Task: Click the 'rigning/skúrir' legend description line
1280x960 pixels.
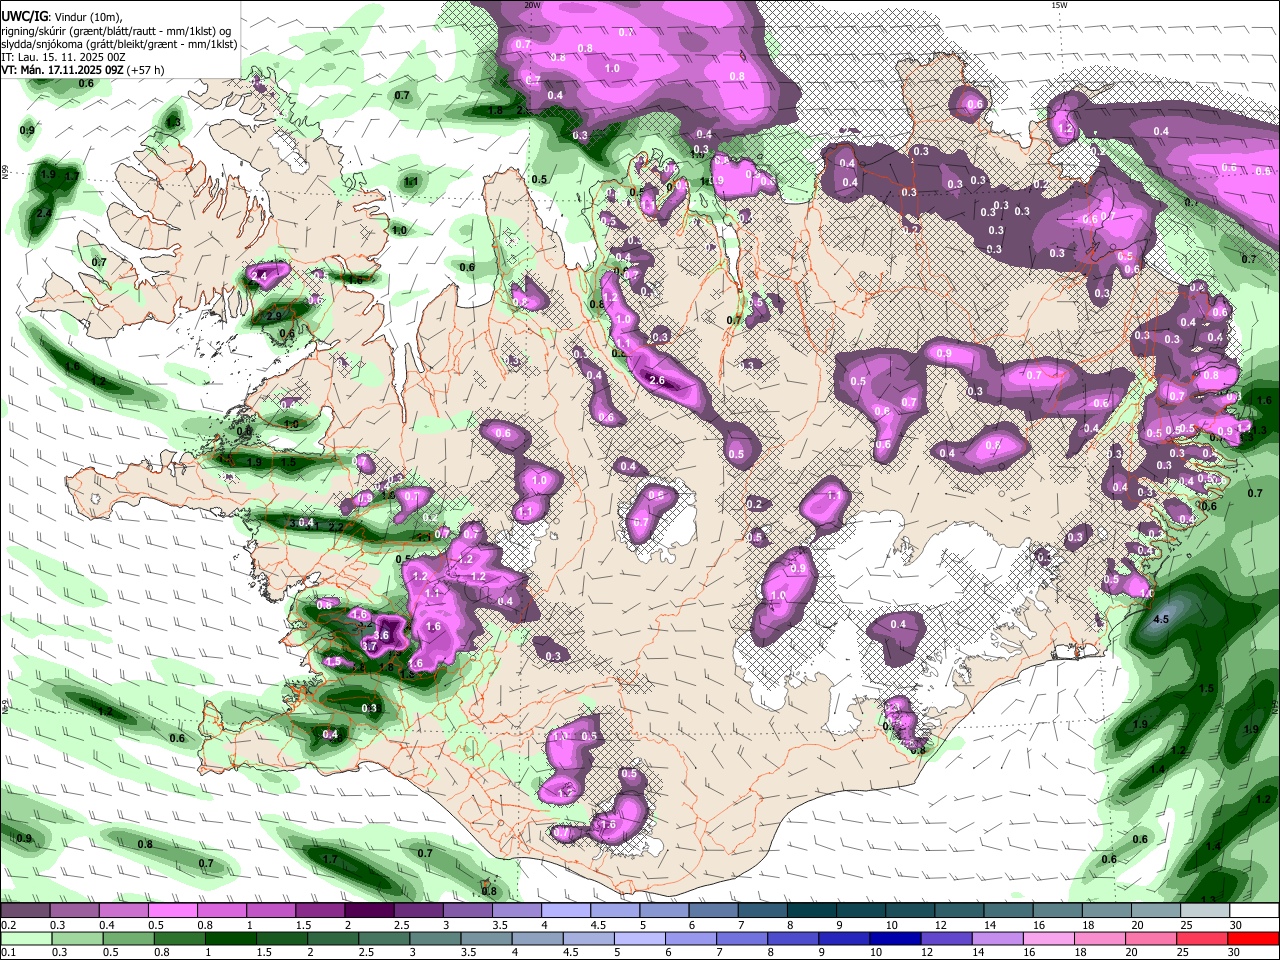Action: pos(118,31)
